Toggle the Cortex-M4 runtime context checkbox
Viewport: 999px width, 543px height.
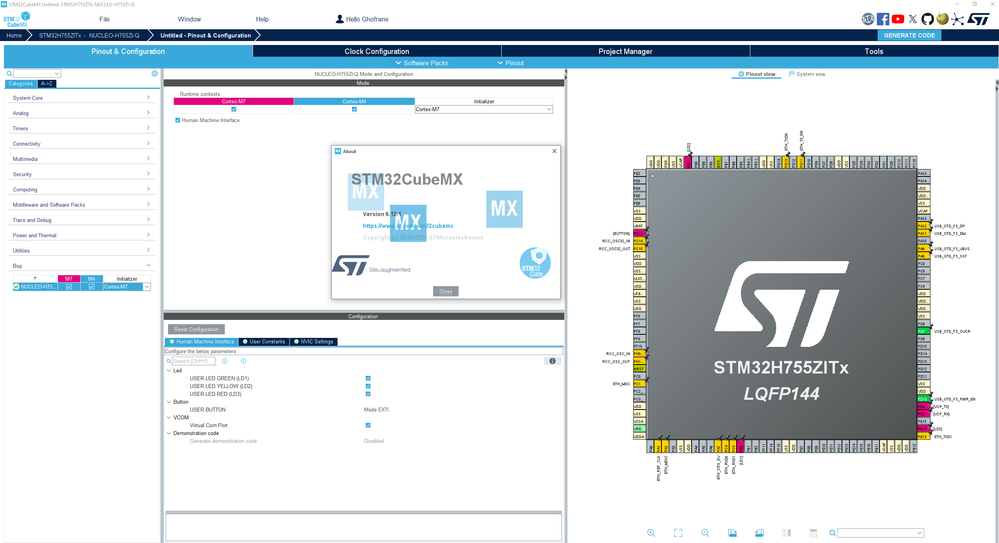(x=354, y=109)
